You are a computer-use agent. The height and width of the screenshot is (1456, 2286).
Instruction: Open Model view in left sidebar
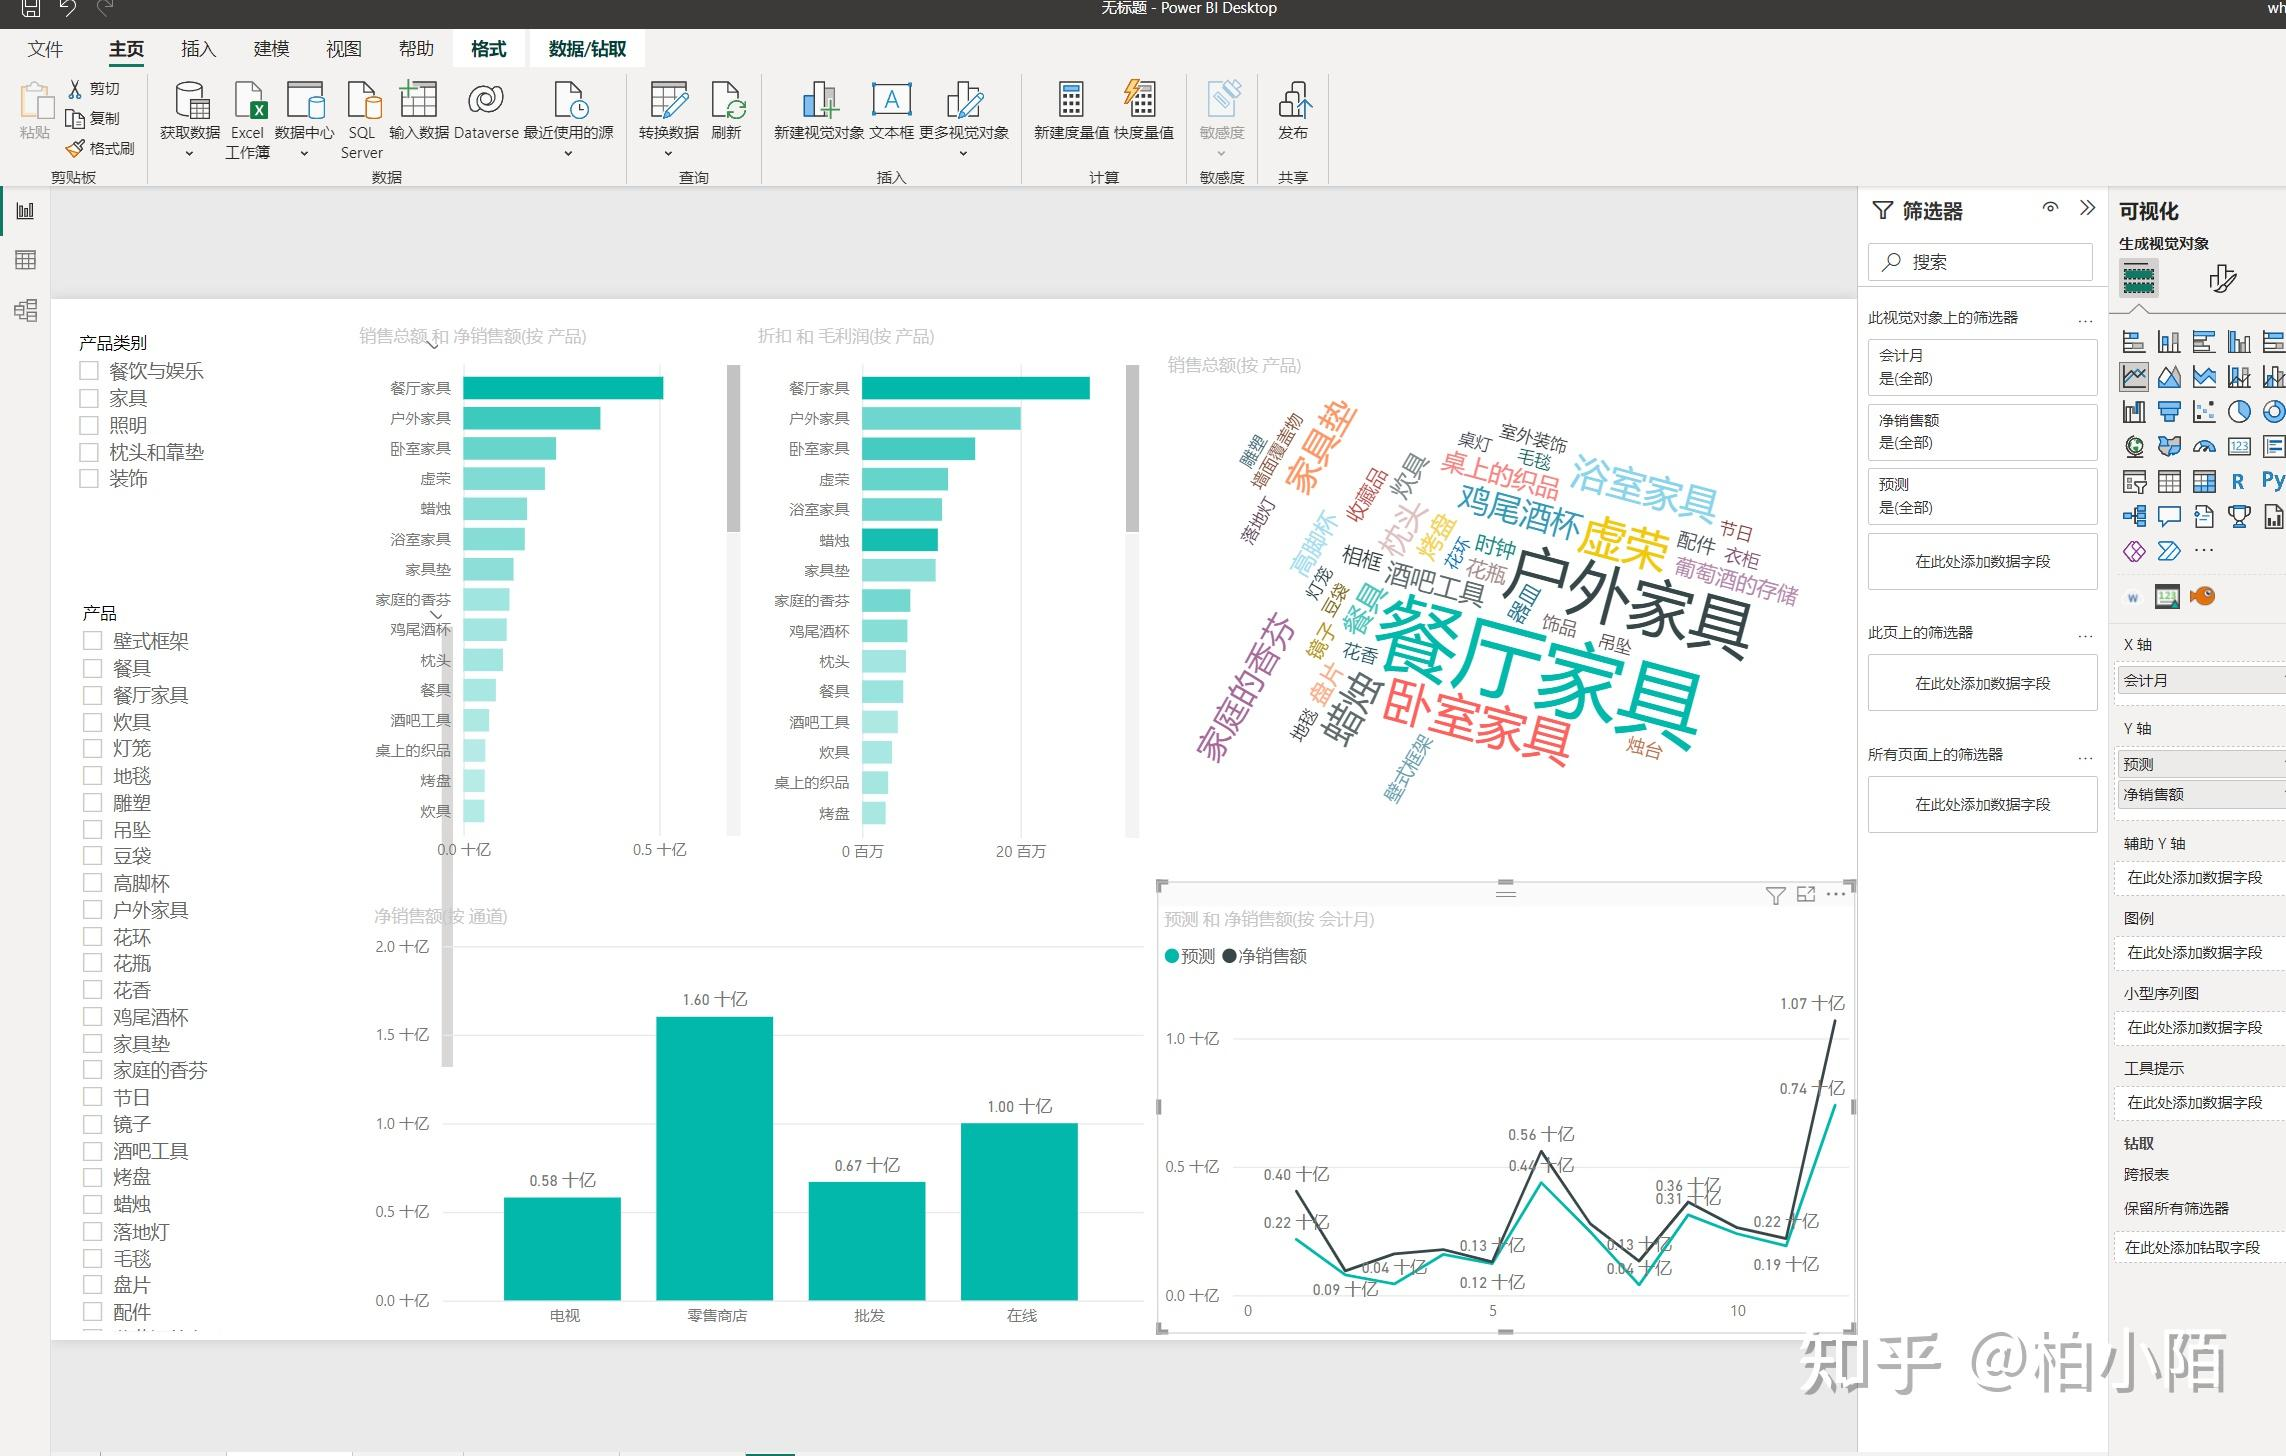[x=26, y=310]
